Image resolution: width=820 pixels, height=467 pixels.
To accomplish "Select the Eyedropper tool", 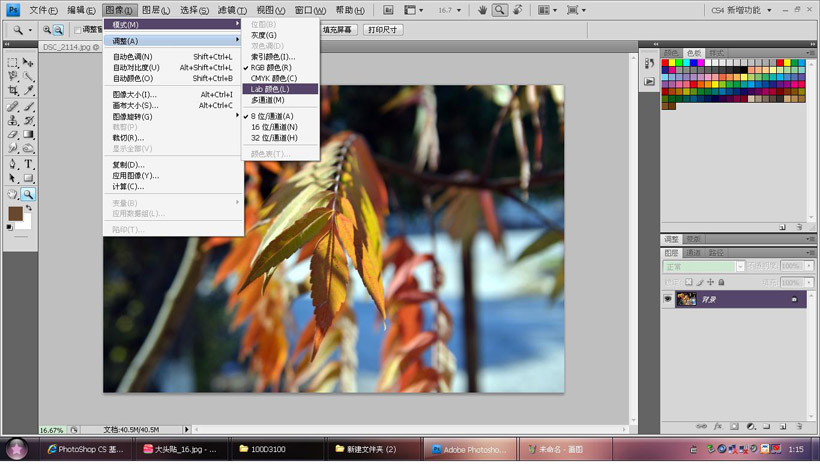I will click(x=28, y=90).
